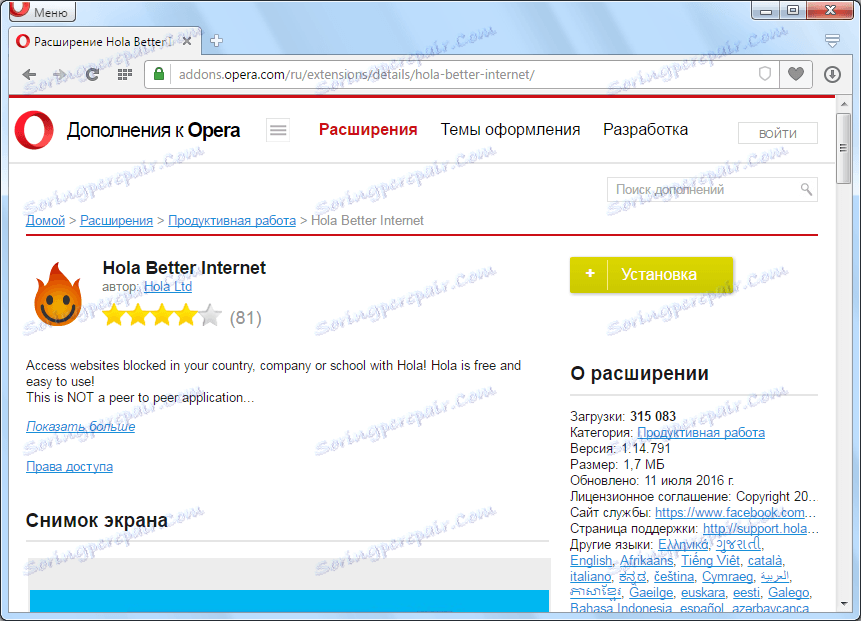Close the Hola Better Internet tab
This screenshot has width=861, height=621.
tap(187, 41)
